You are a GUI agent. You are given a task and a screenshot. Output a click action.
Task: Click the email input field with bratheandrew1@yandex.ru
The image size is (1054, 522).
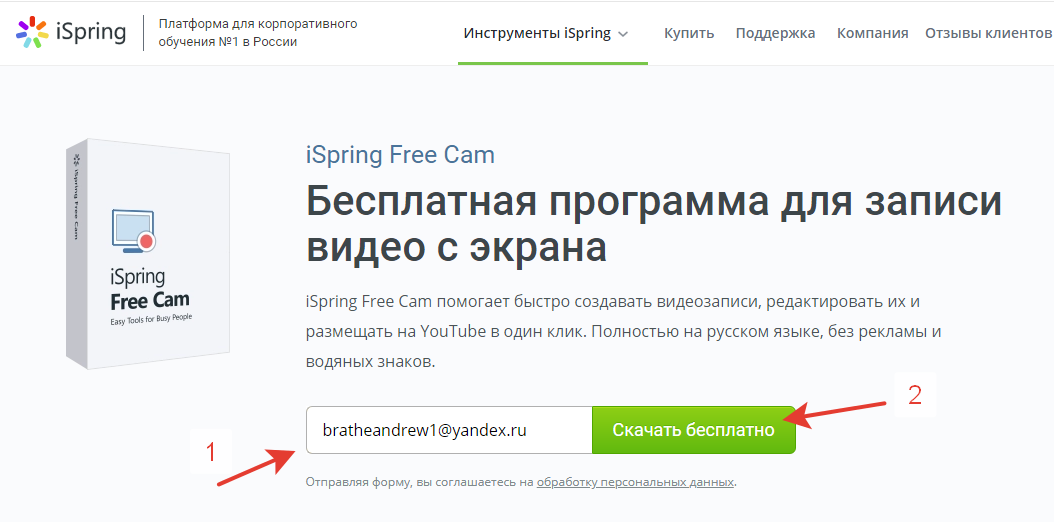pos(449,430)
